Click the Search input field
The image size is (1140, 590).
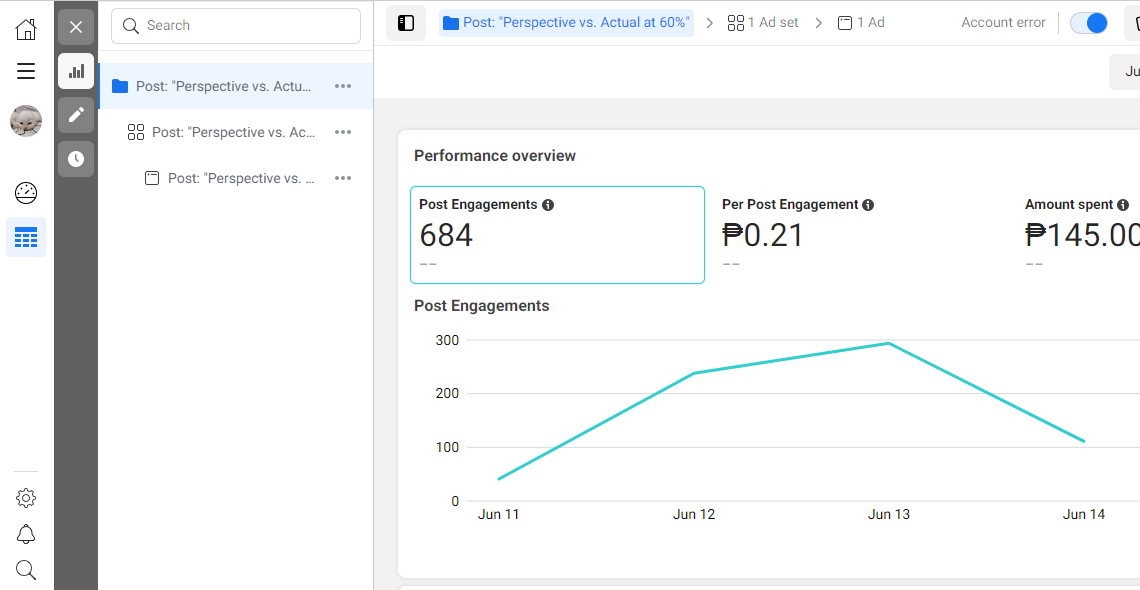click(x=236, y=26)
